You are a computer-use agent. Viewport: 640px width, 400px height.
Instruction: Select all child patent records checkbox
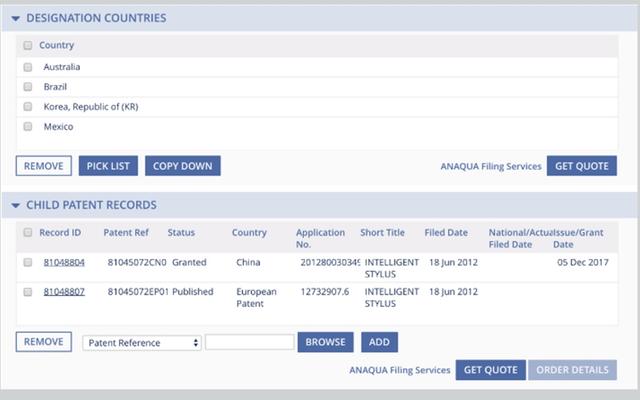tap(28, 233)
